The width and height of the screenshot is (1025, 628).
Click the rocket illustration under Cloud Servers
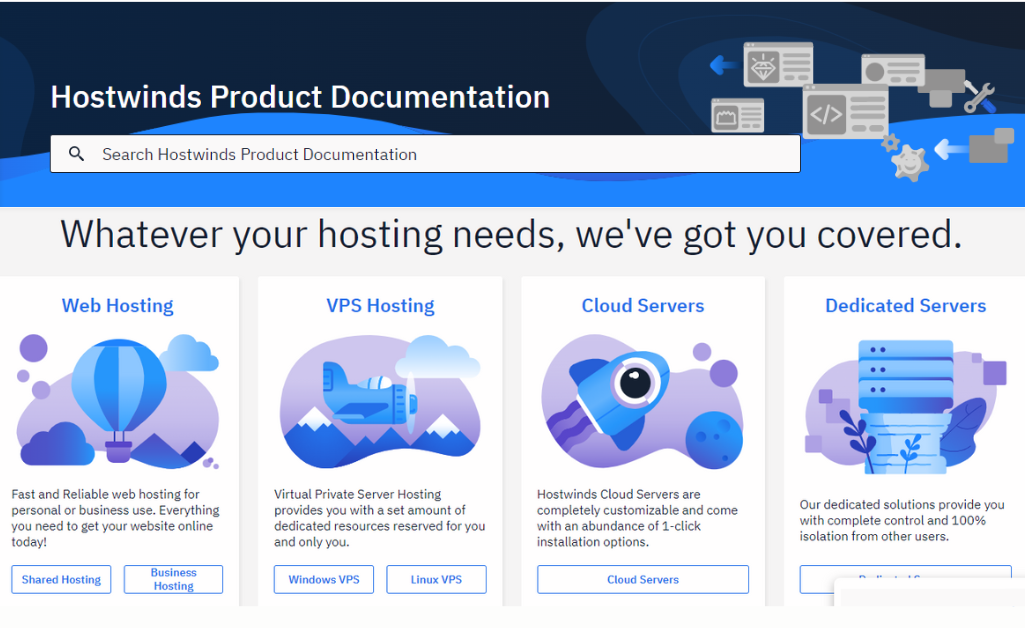[x=643, y=402]
